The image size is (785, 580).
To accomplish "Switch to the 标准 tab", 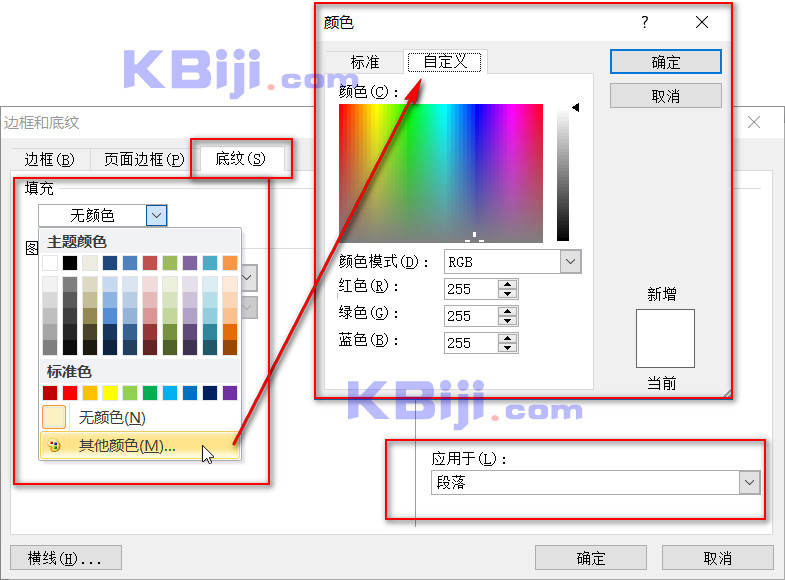I will [365, 62].
